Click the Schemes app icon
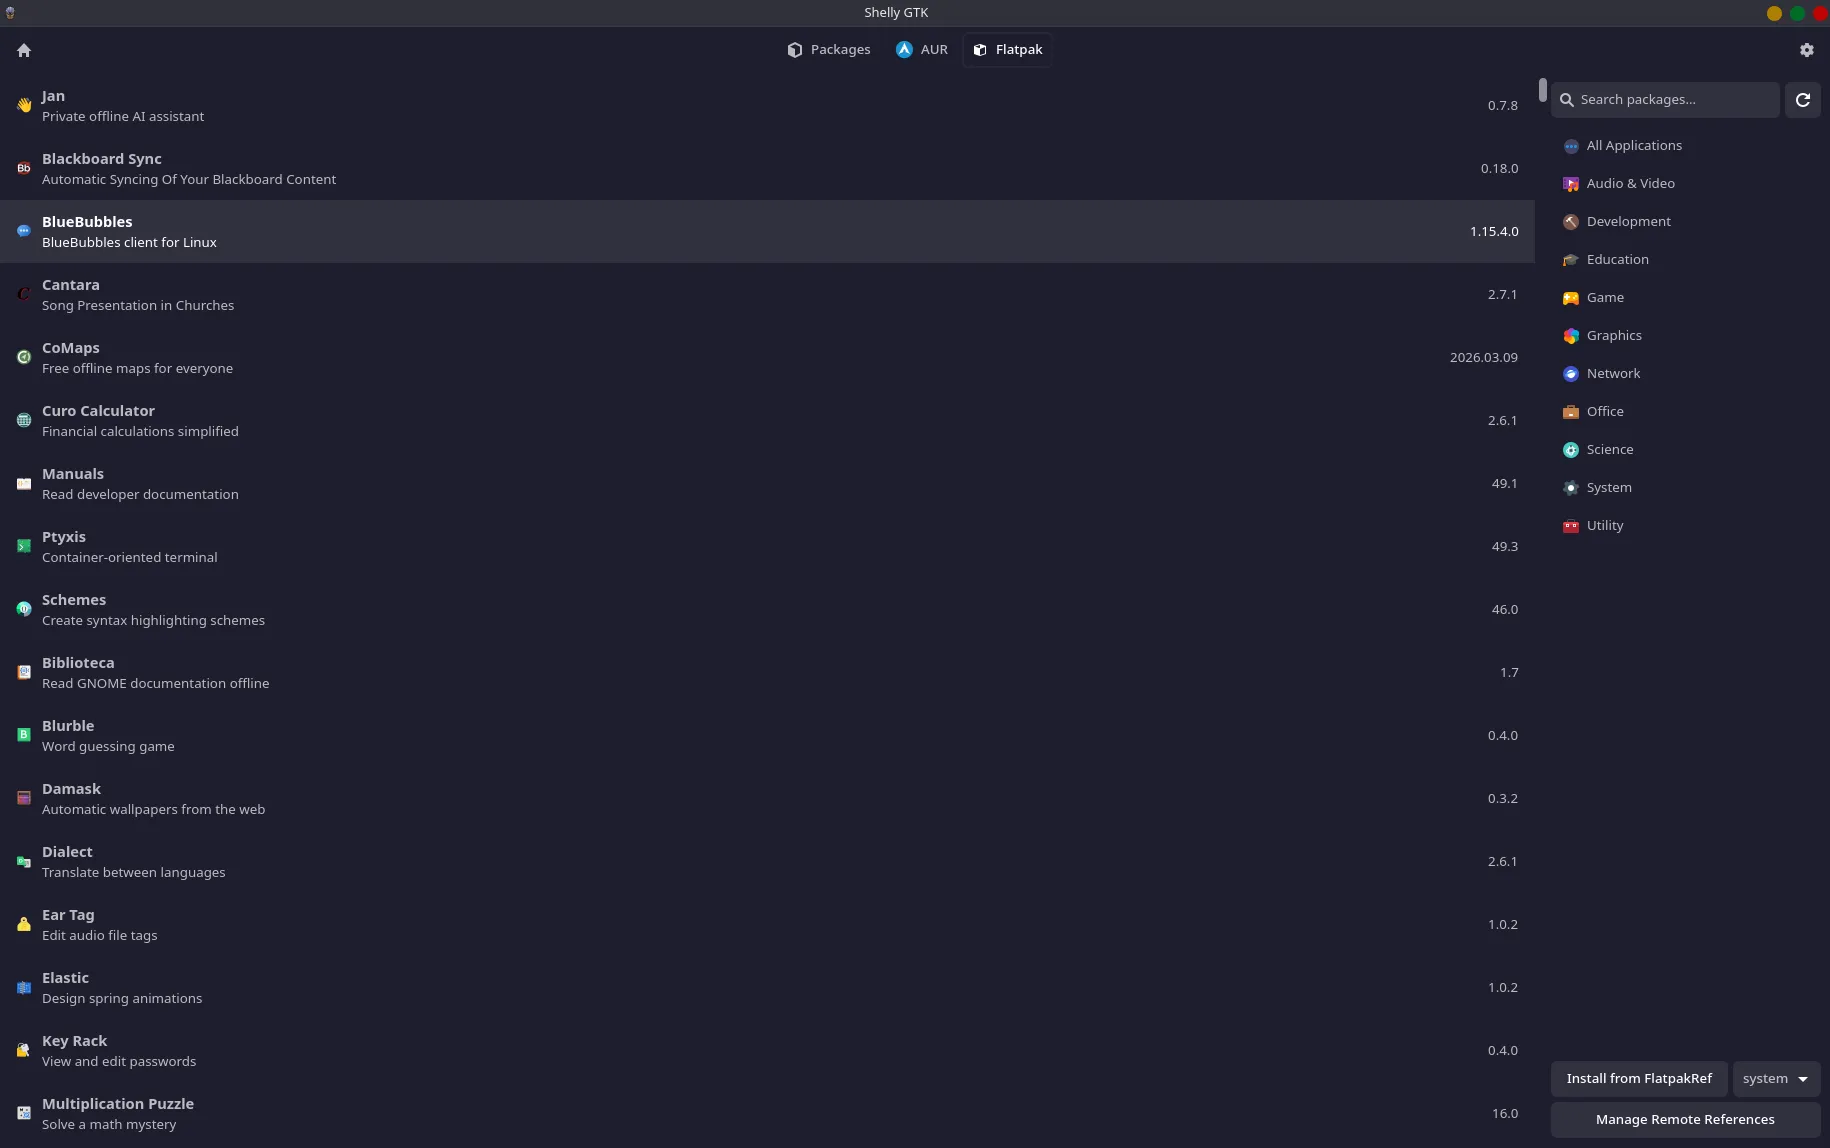The width and height of the screenshot is (1830, 1148). click(x=24, y=609)
